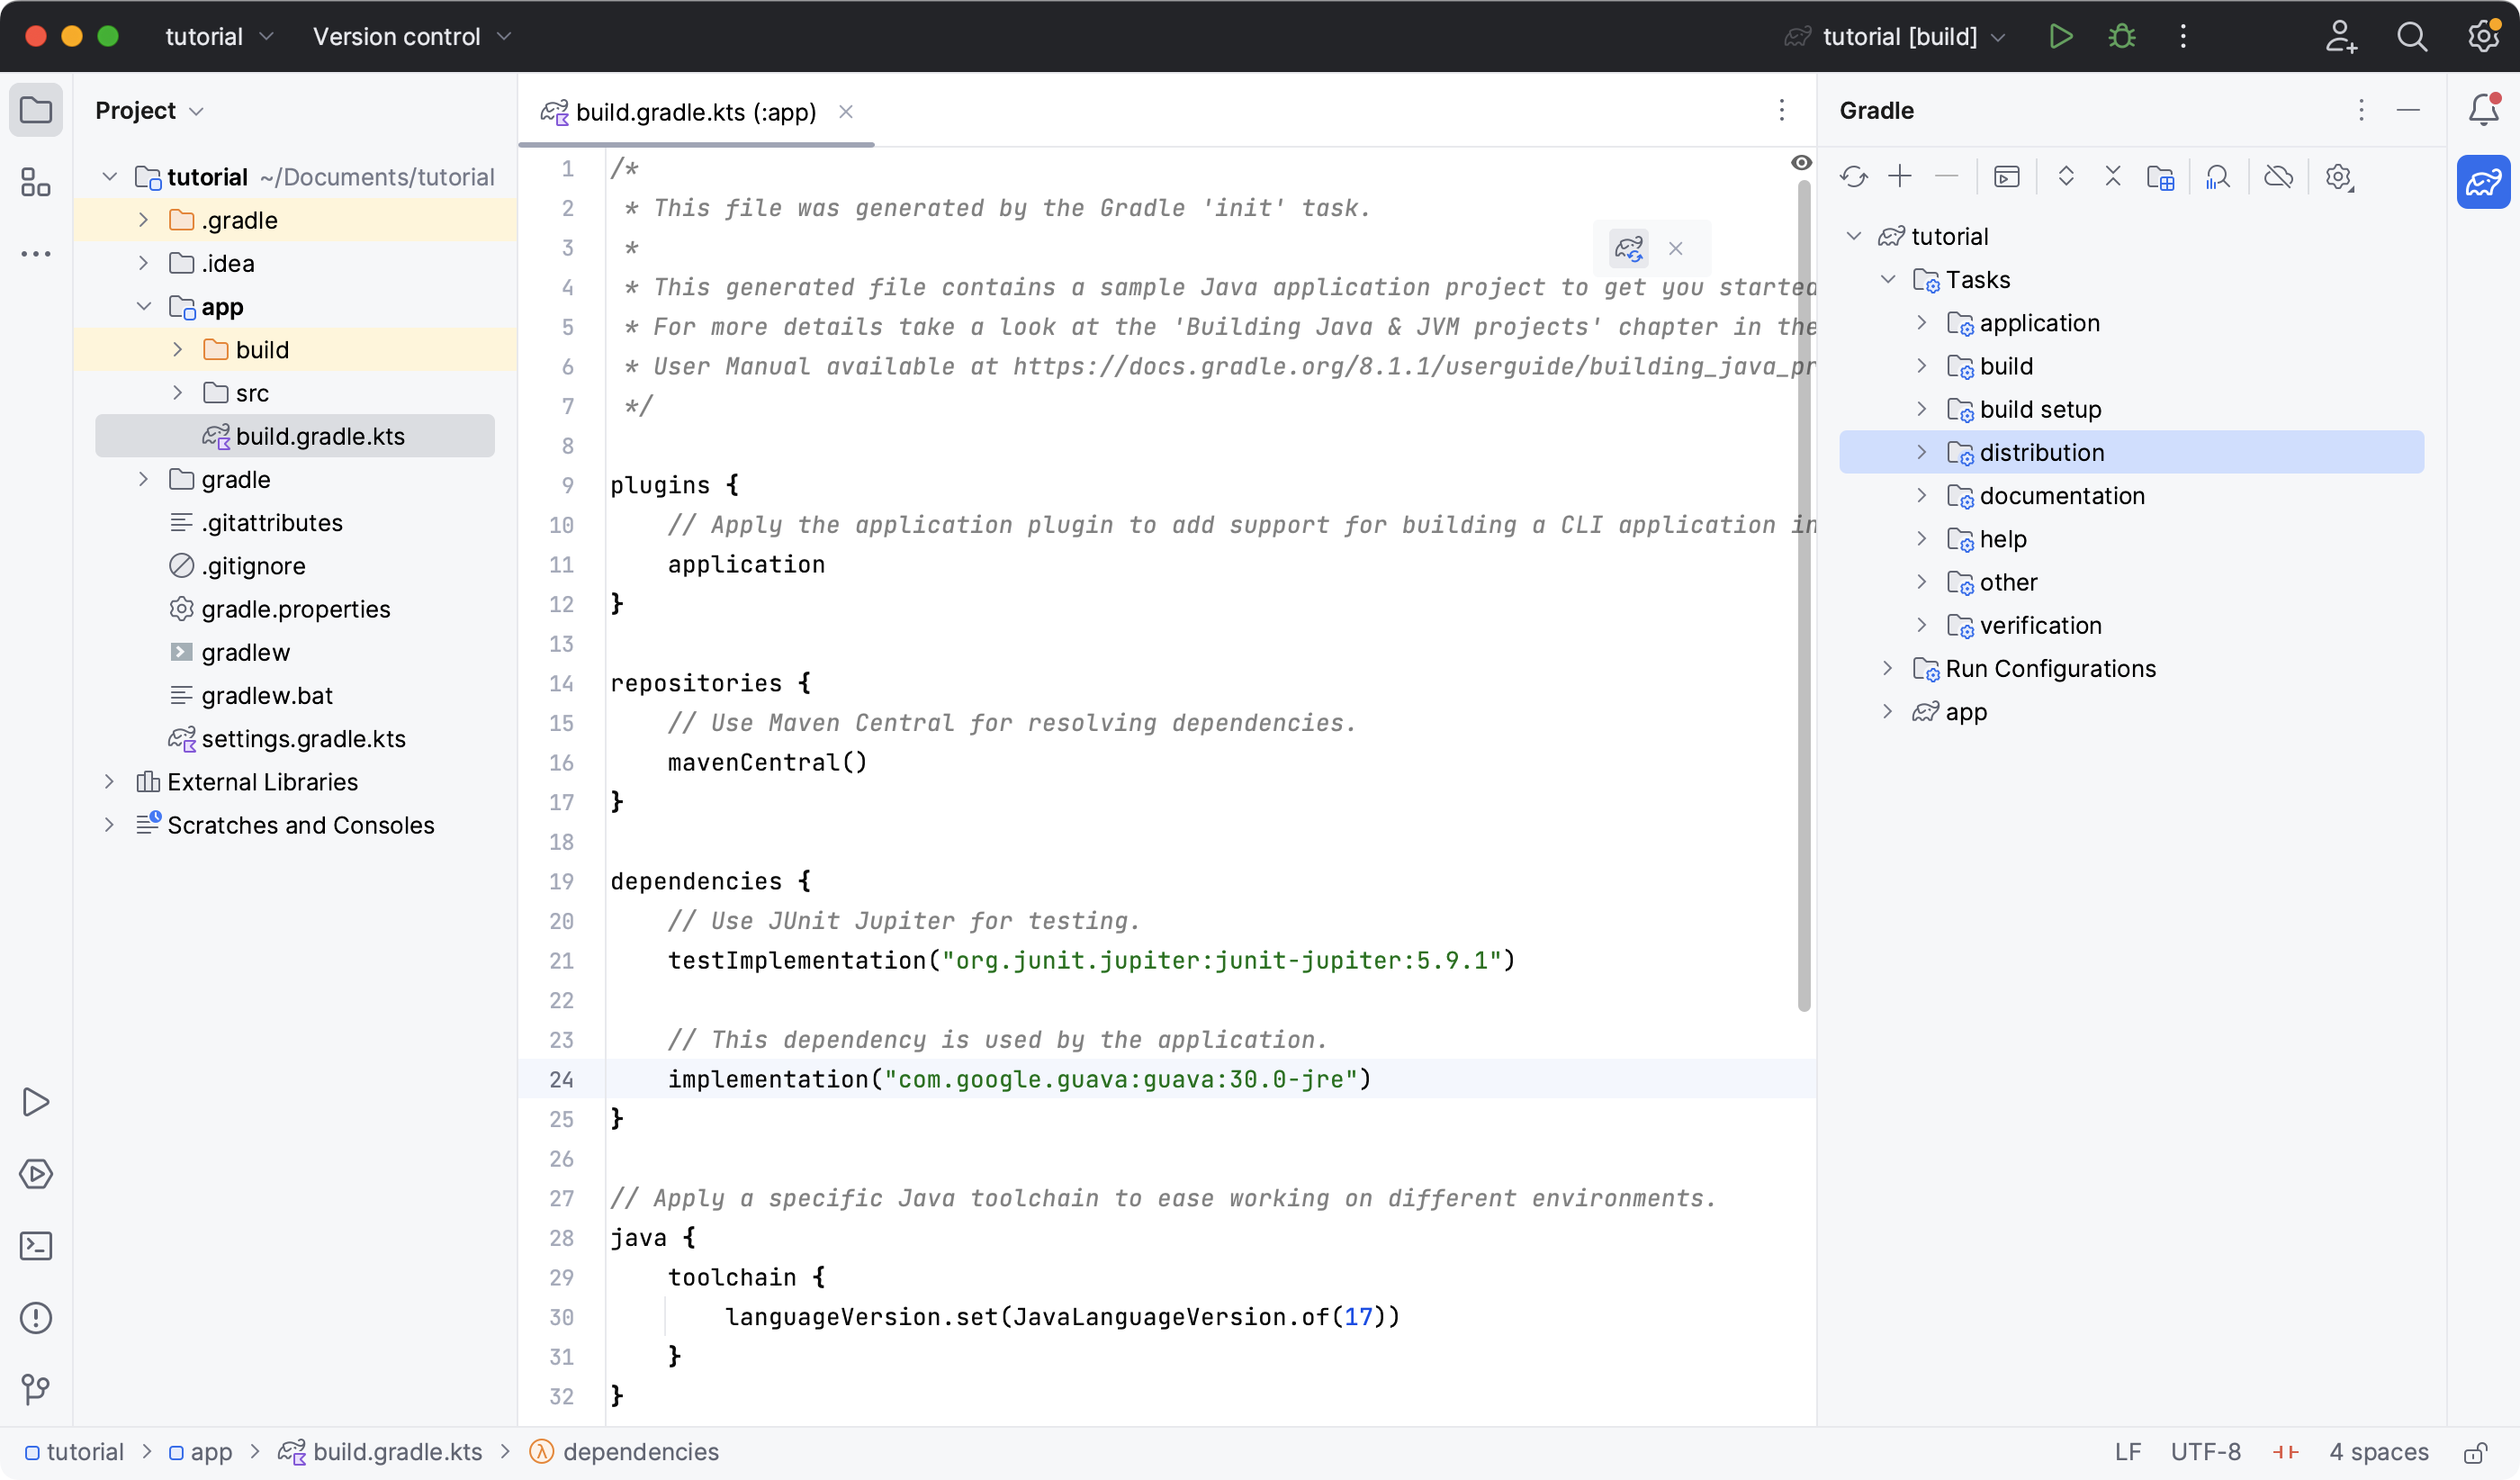Screen dimensions: 2520x1480
Task: Open more run actions menu in title bar
Action: pyautogui.click(x=2183, y=37)
